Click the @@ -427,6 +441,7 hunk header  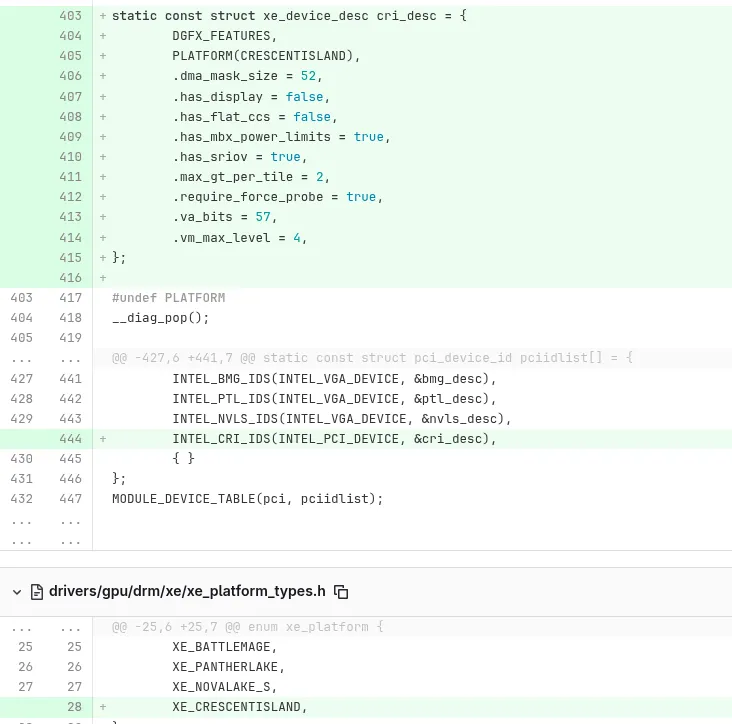372,358
